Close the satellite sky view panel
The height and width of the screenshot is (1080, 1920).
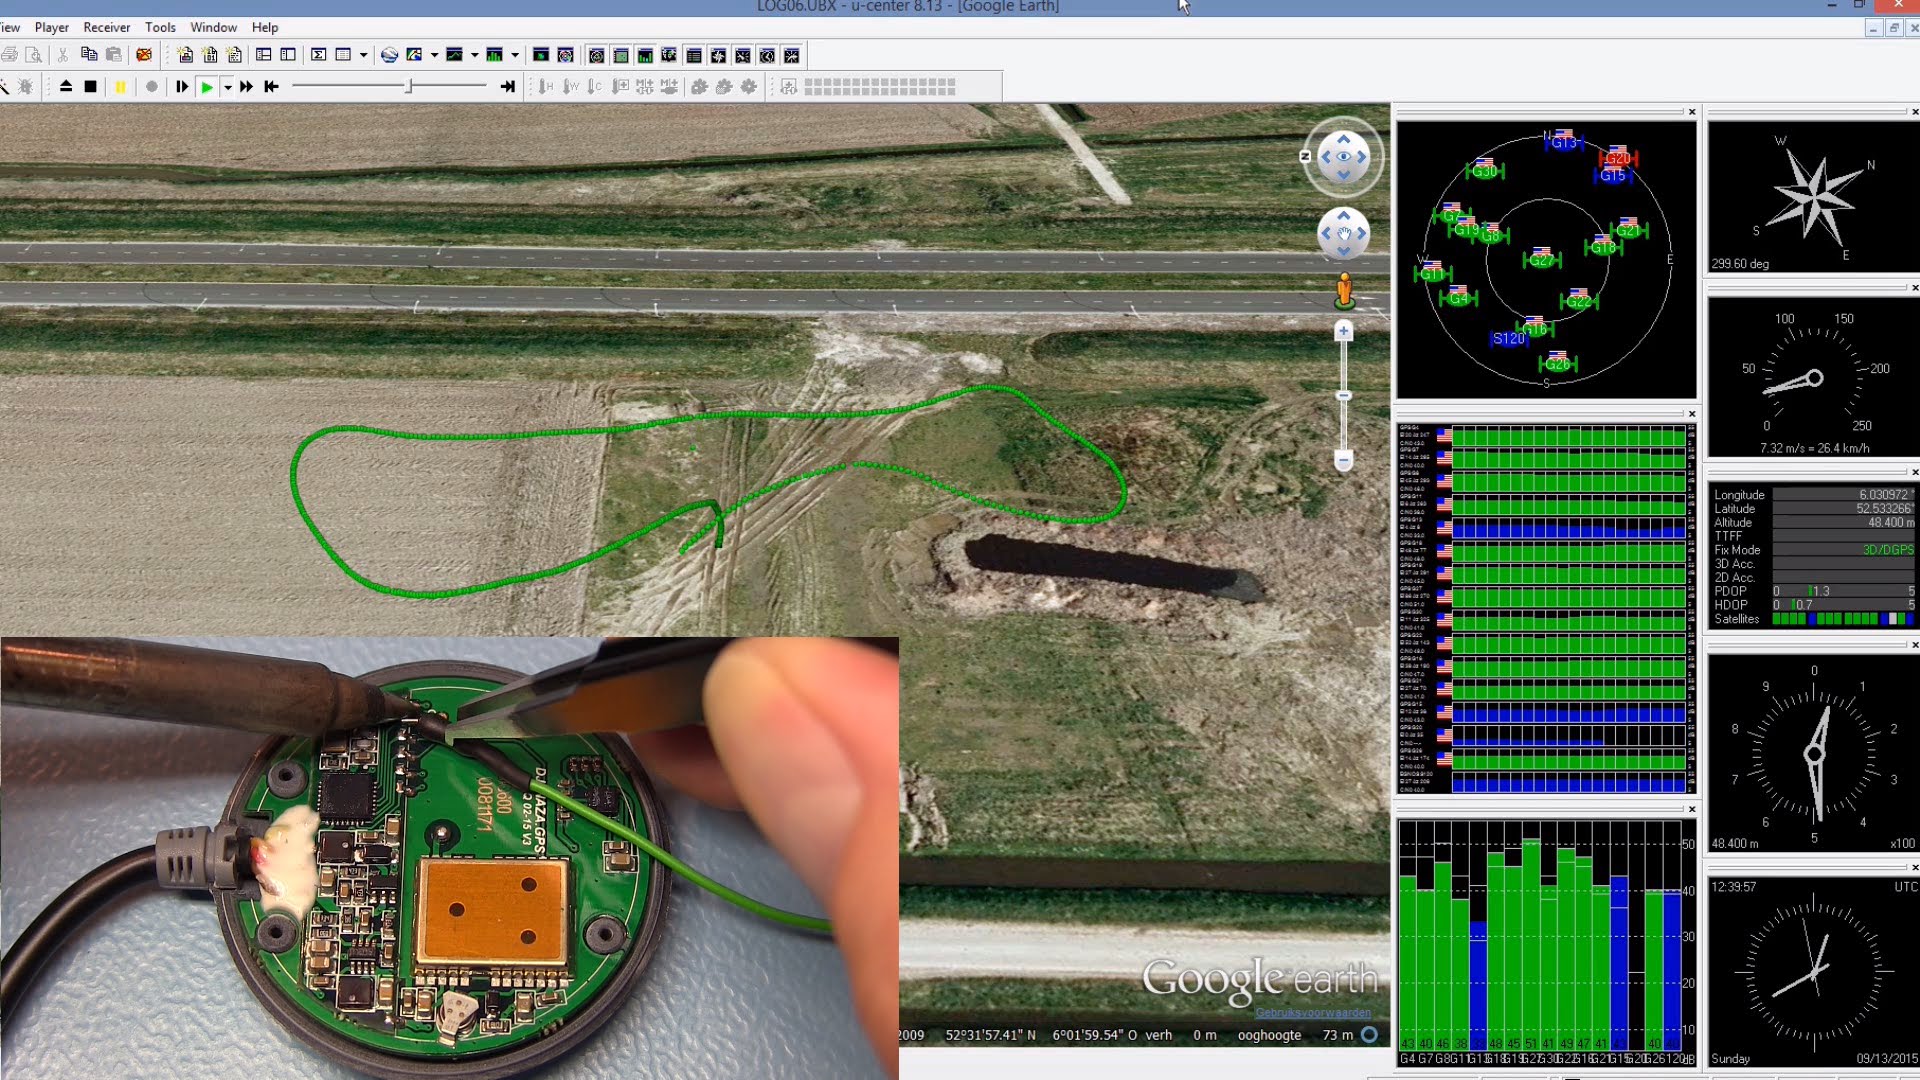1692,111
